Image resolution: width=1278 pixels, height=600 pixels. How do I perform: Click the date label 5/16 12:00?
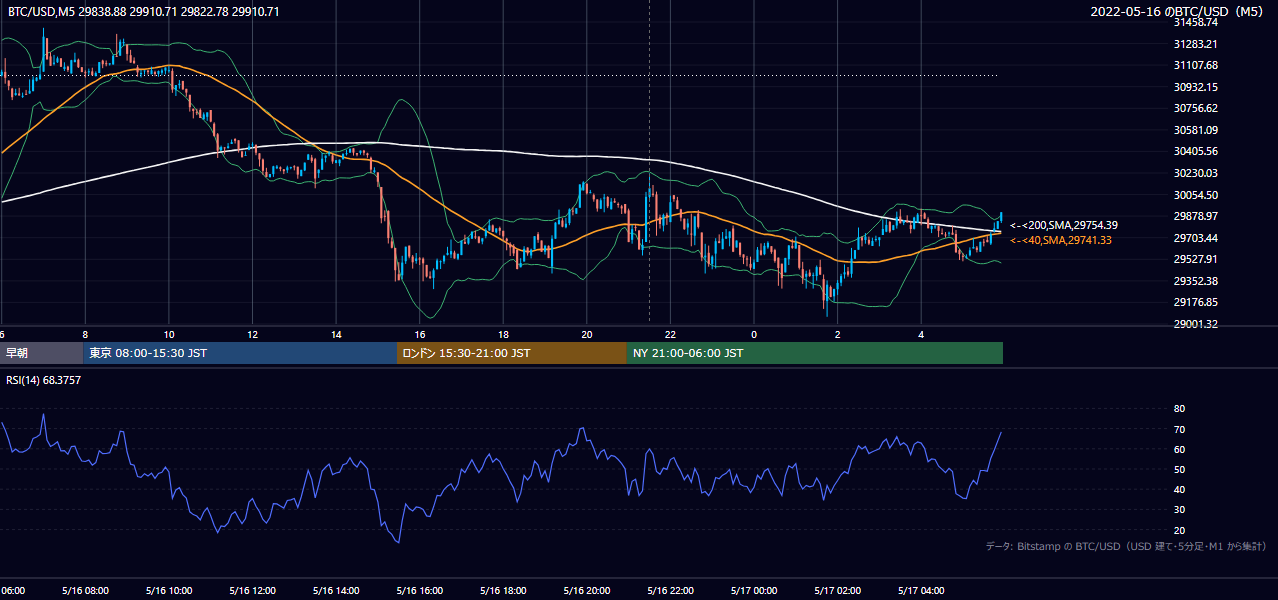click(252, 590)
